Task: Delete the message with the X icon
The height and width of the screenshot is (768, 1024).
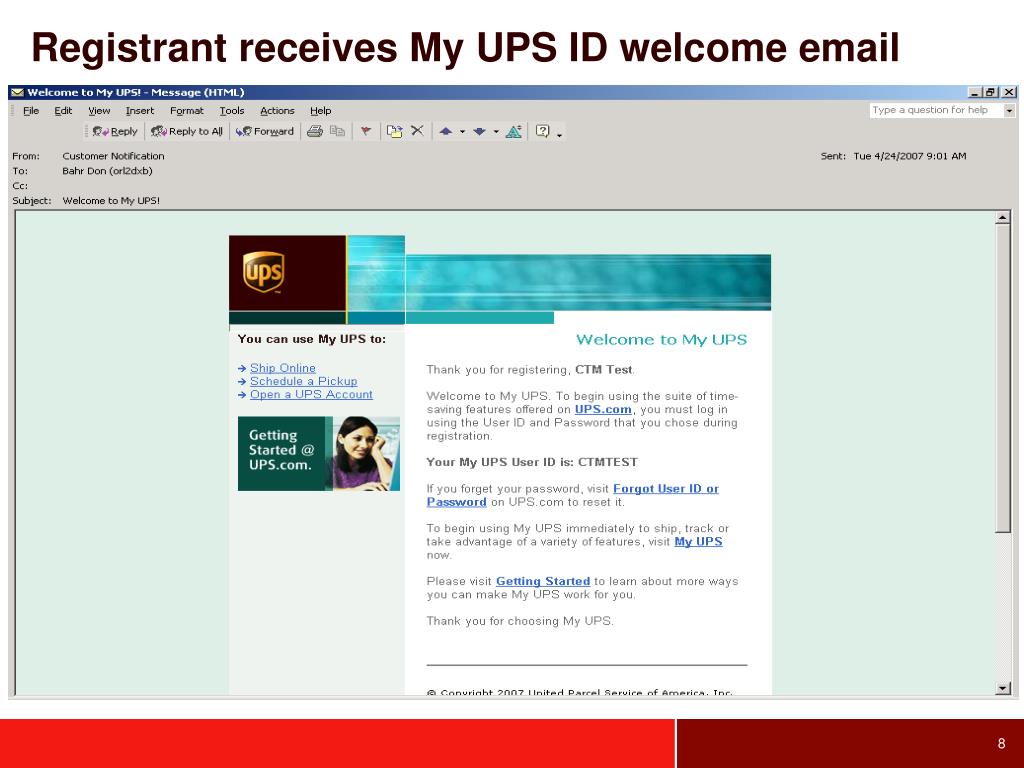Action: [417, 131]
